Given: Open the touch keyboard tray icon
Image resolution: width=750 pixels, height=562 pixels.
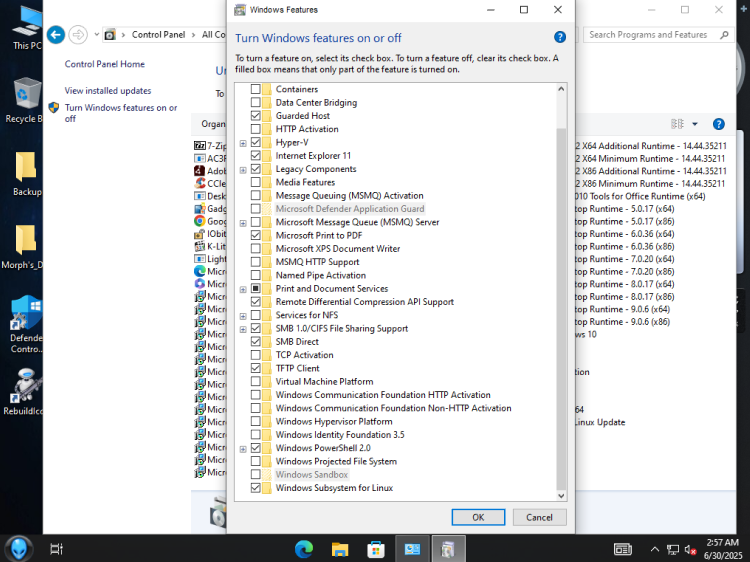Looking at the screenshot, I should pos(623,550).
